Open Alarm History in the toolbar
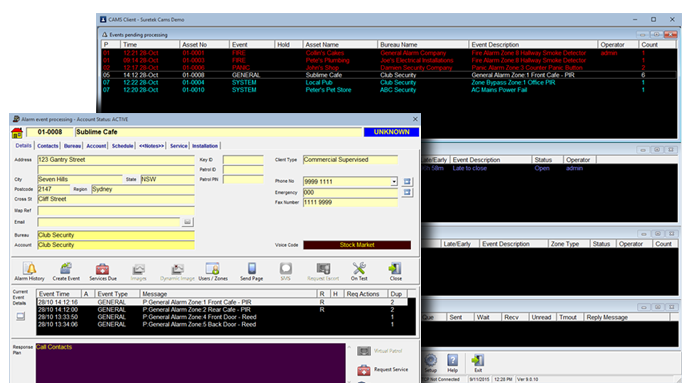 pyautogui.click(x=29, y=271)
